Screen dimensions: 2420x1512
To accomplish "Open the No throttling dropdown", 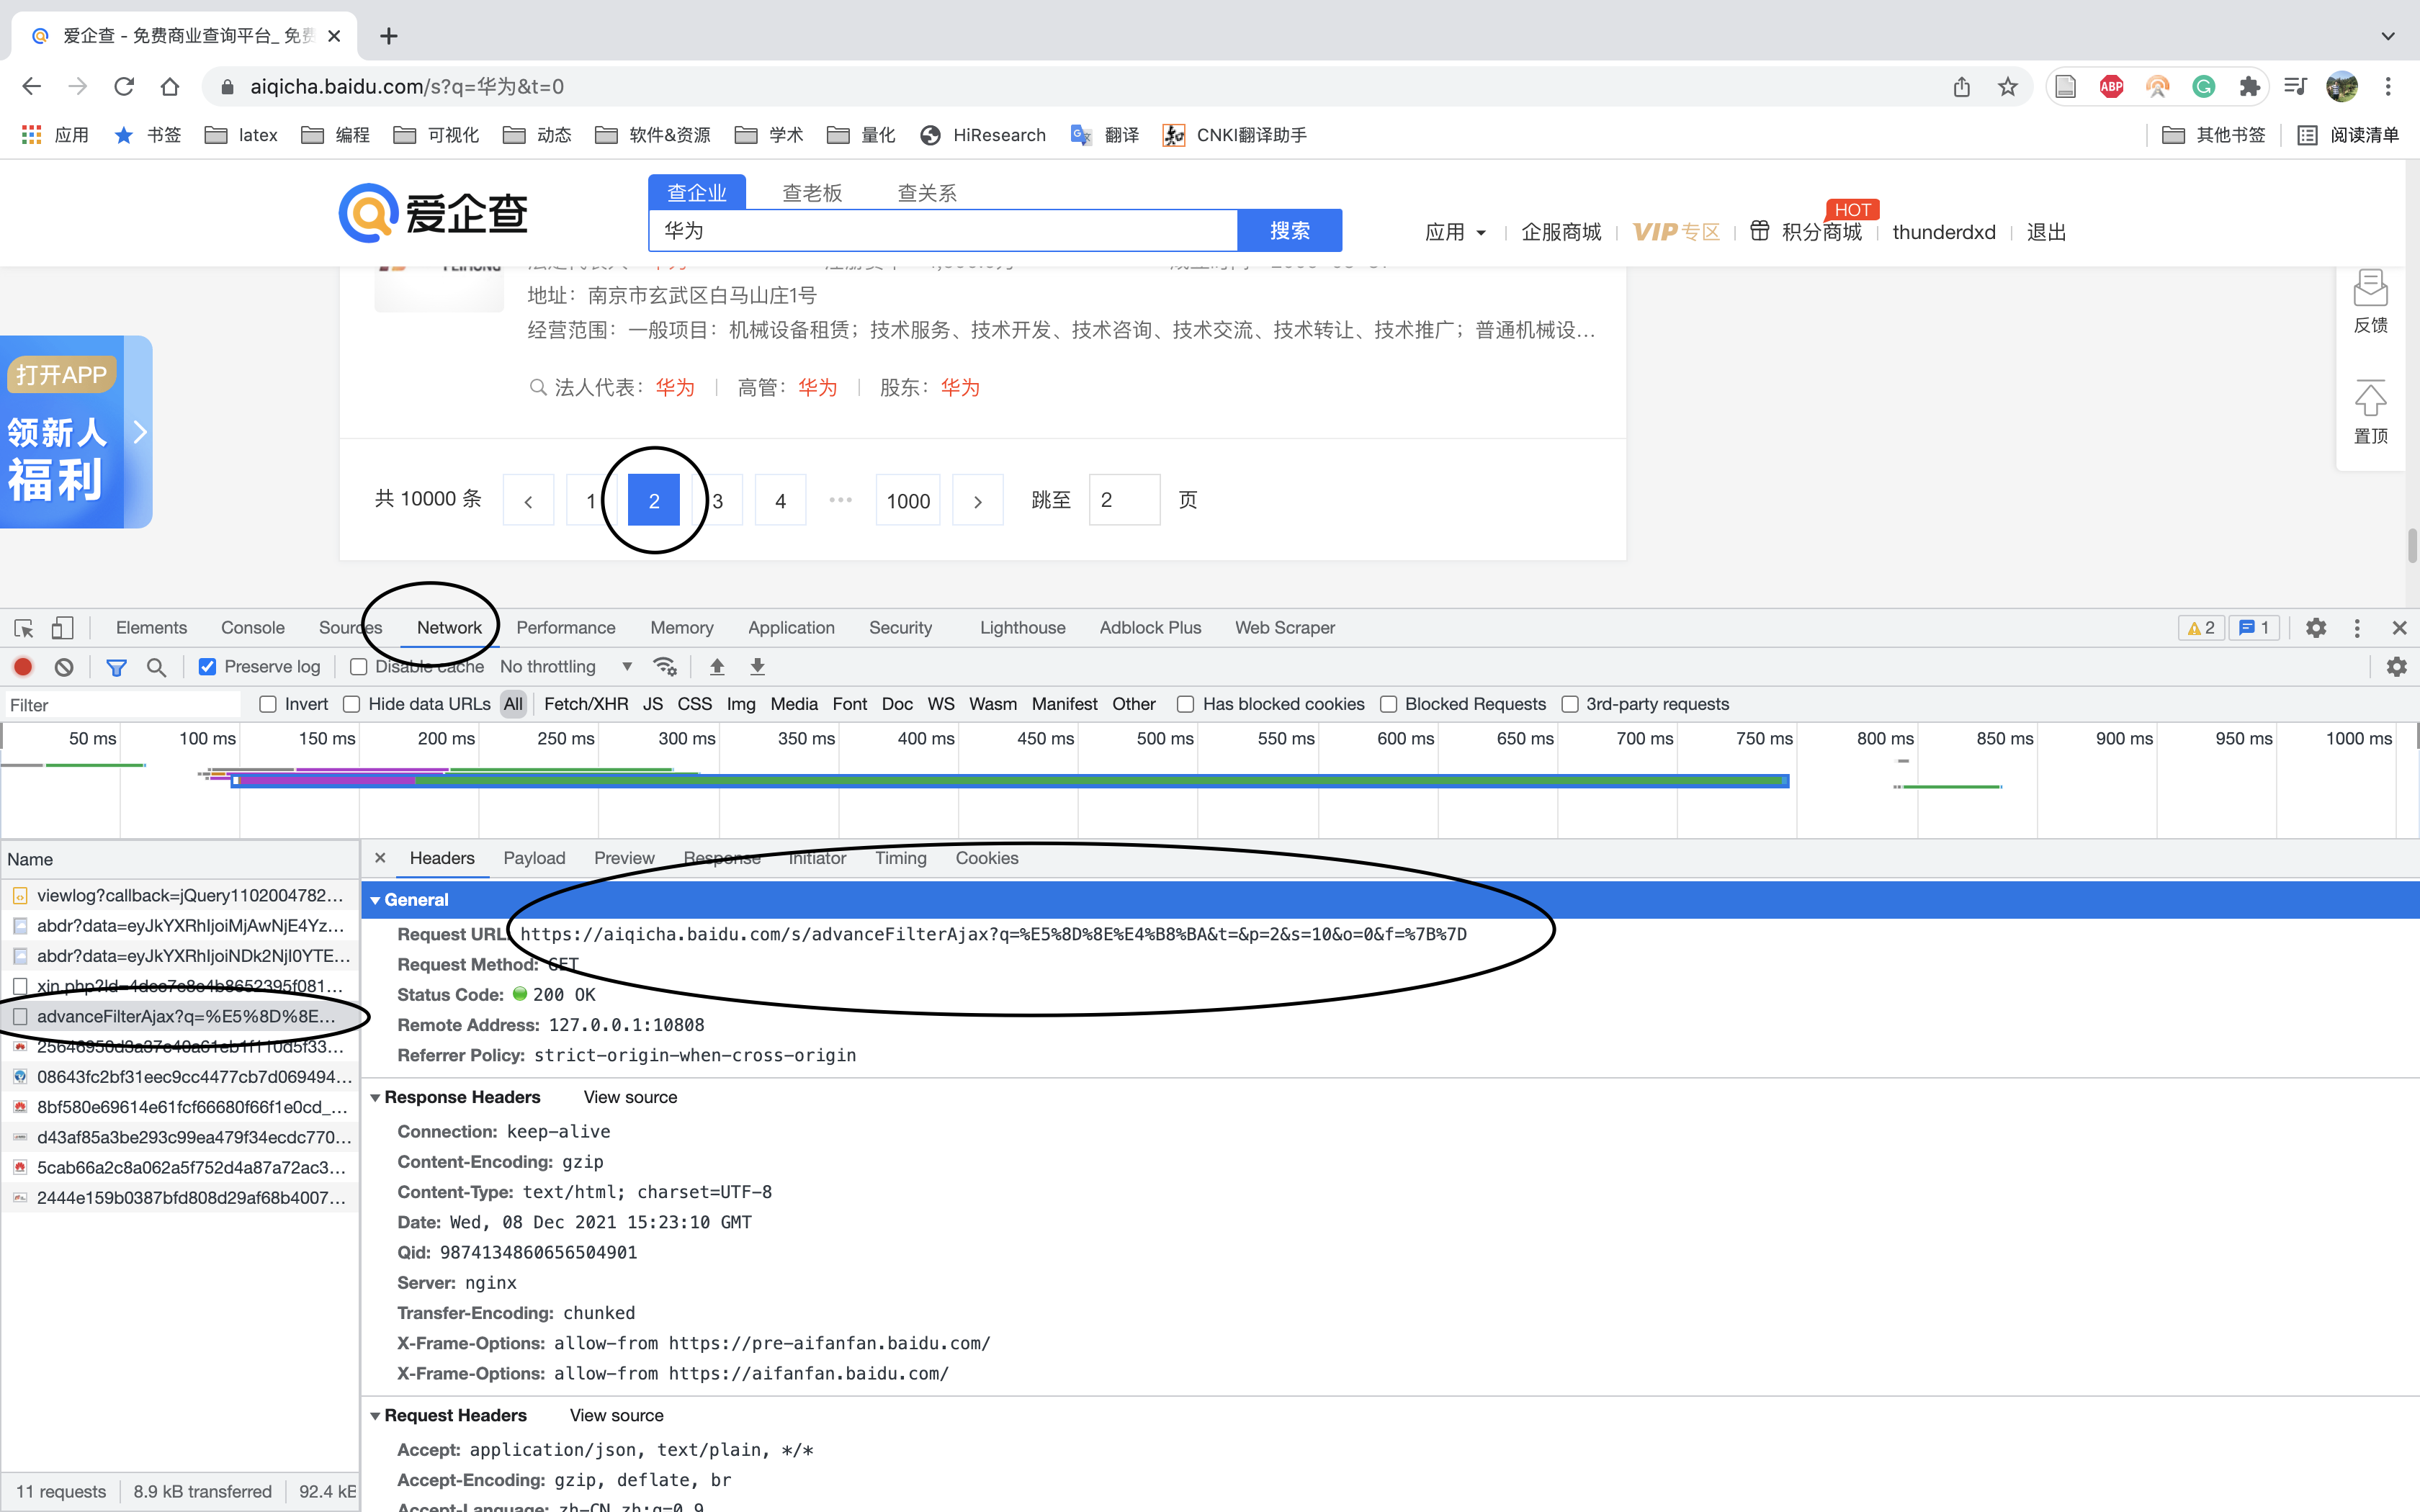I will [x=566, y=666].
